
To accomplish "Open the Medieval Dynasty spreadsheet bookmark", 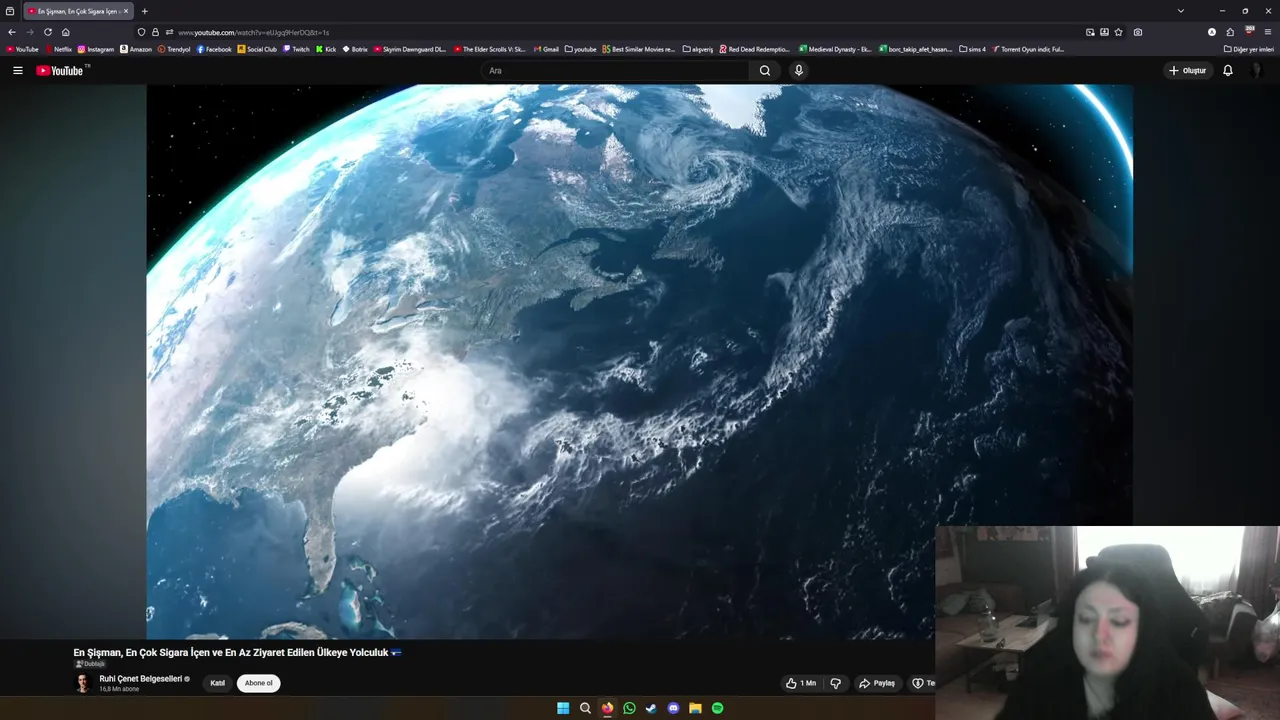I will 835,49.
